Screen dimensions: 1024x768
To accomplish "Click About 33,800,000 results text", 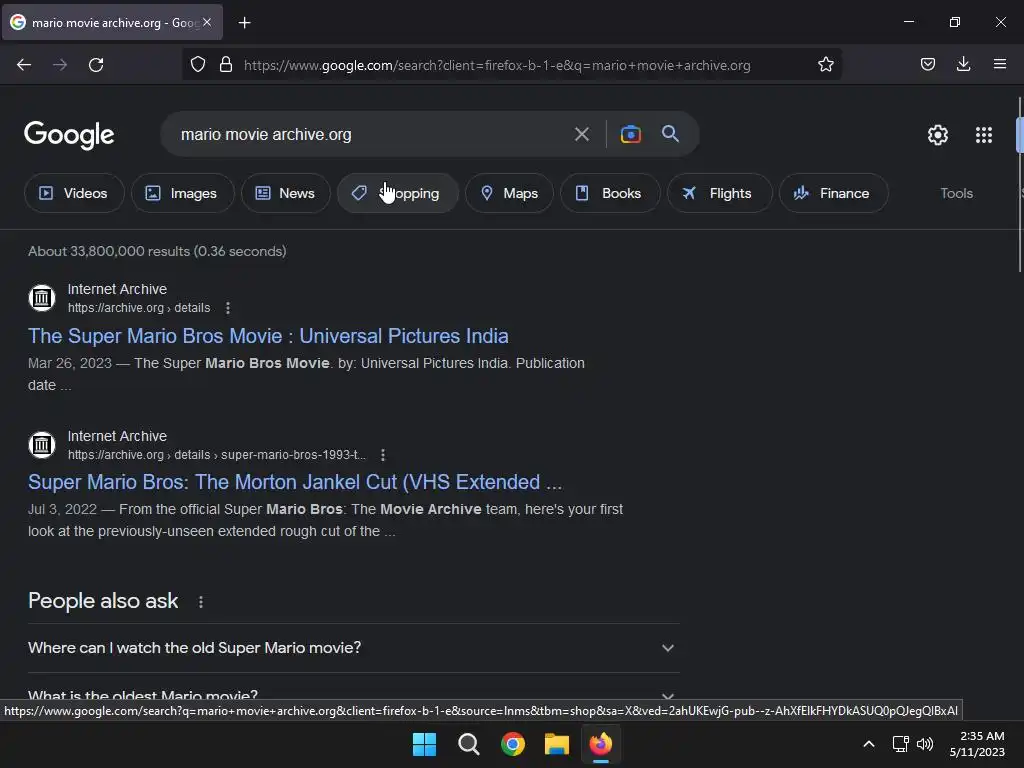I will pos(157,251).
